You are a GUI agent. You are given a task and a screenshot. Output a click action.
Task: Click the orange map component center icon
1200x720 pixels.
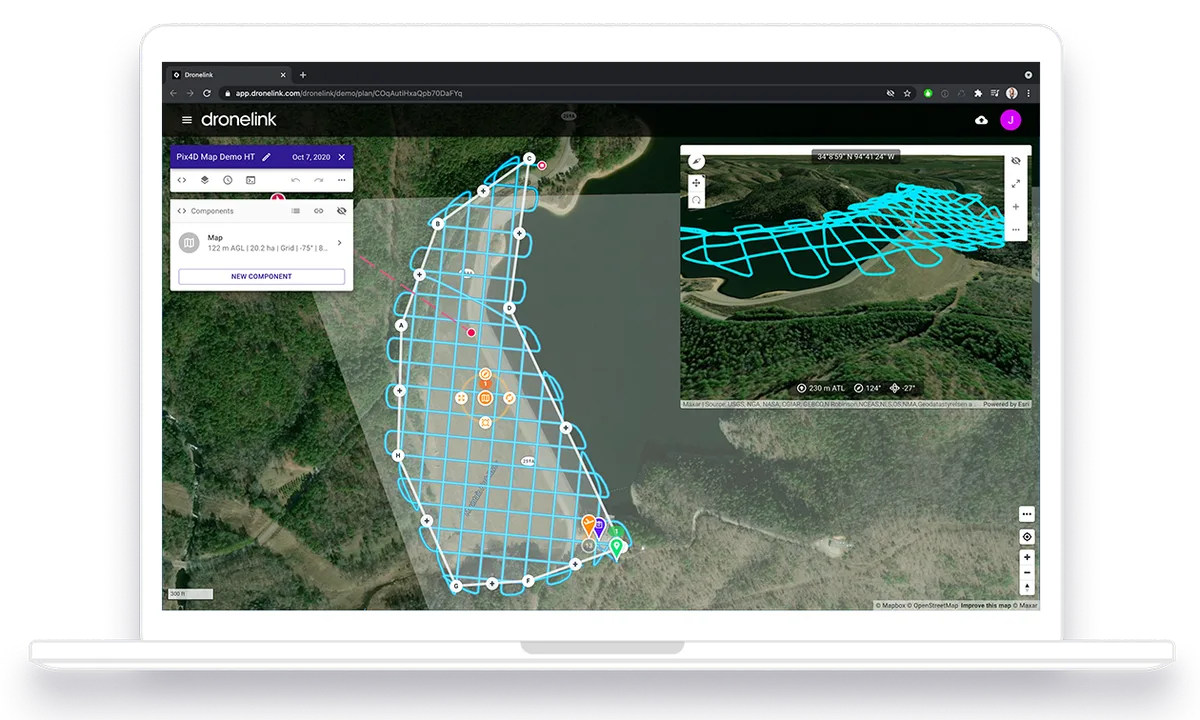(x=485, y=398)
